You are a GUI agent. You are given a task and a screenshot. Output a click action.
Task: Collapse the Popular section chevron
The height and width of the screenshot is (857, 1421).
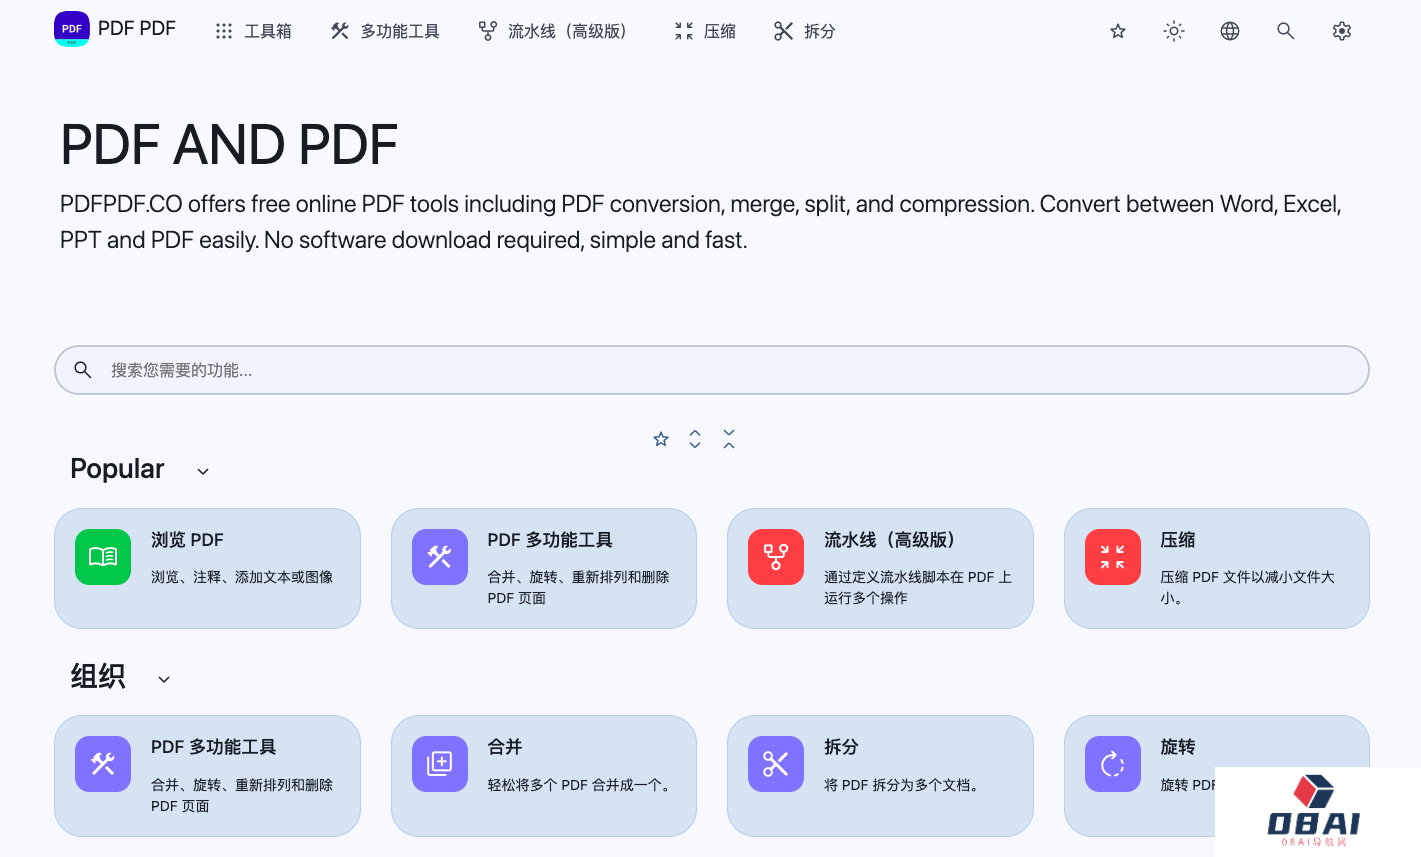pyautogui.click(x=202, y=471)
